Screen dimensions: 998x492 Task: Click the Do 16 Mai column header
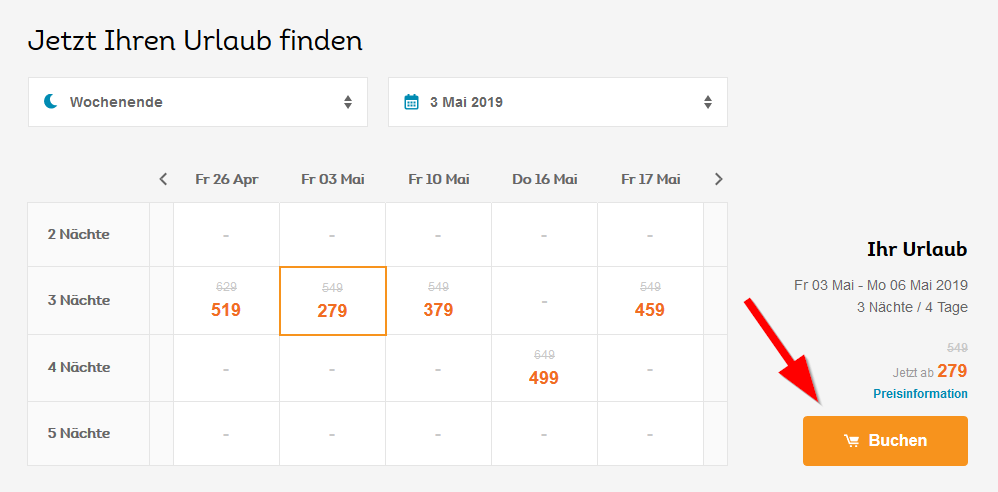coord(545,179)
